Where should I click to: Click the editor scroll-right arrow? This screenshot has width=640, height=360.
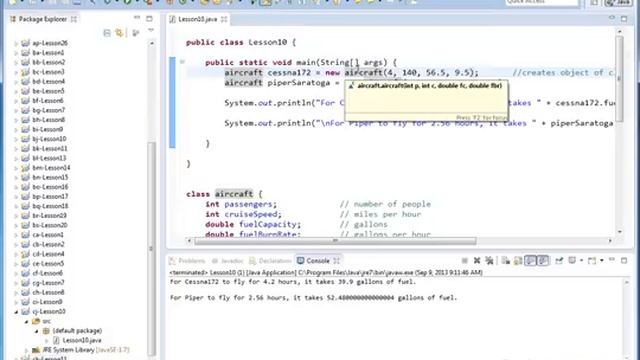click(610, 241)
